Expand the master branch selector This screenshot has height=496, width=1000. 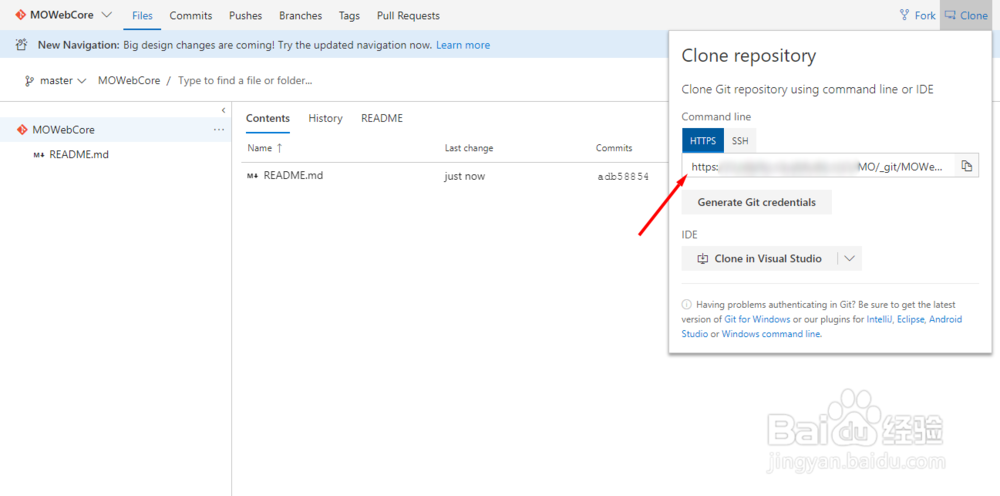coord(55,81)
